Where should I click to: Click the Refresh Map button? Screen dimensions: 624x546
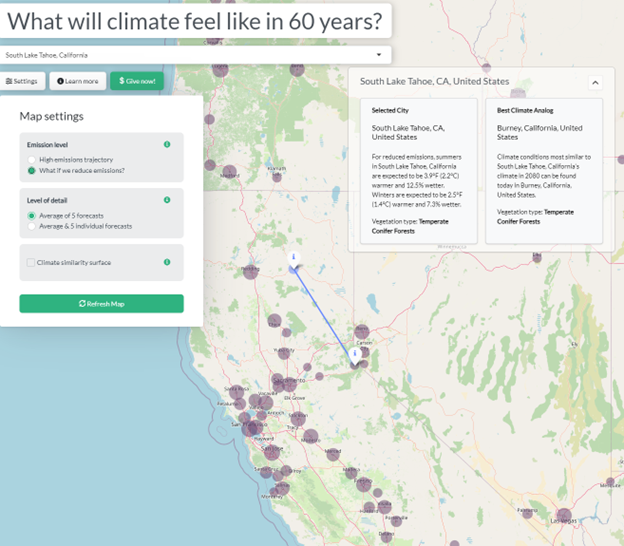[x=101, y=304]
